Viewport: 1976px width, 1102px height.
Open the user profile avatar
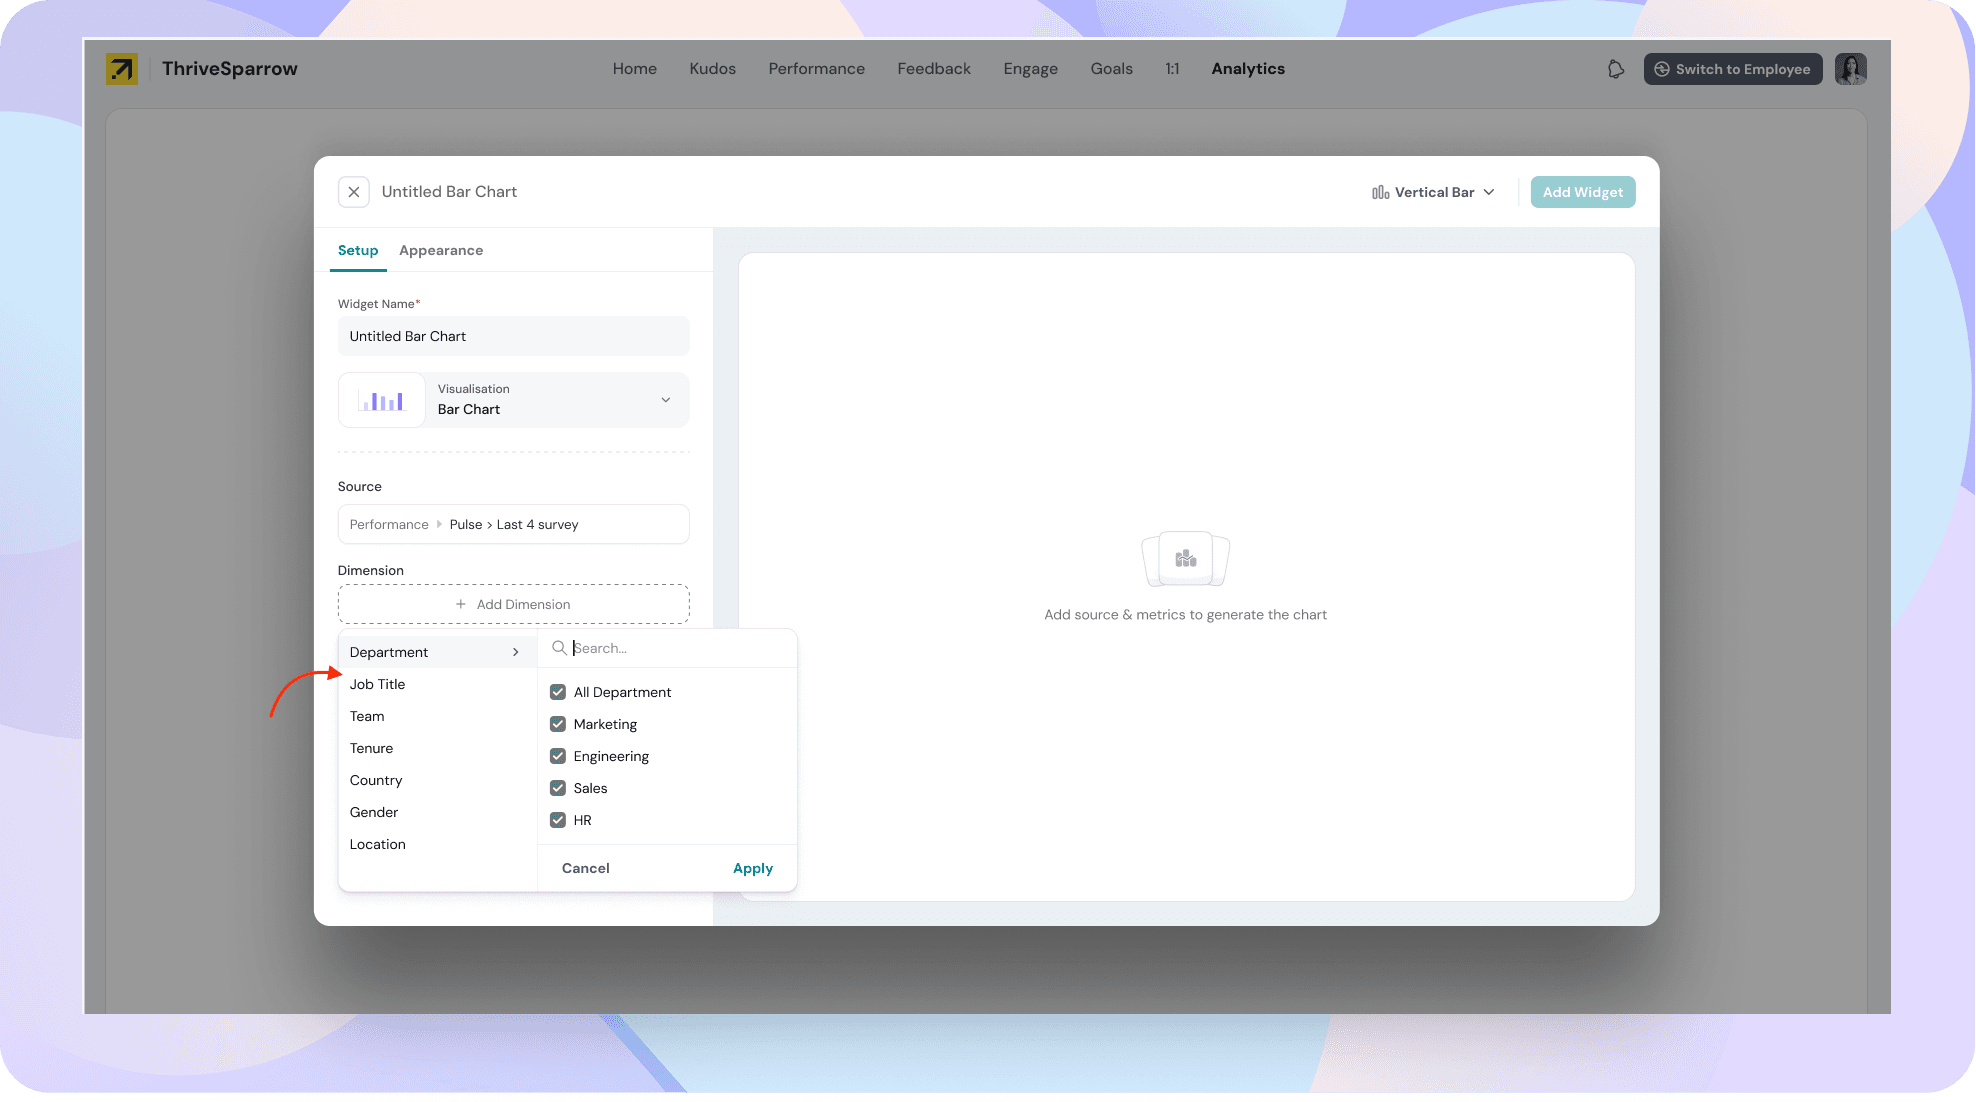(1851, 69)
